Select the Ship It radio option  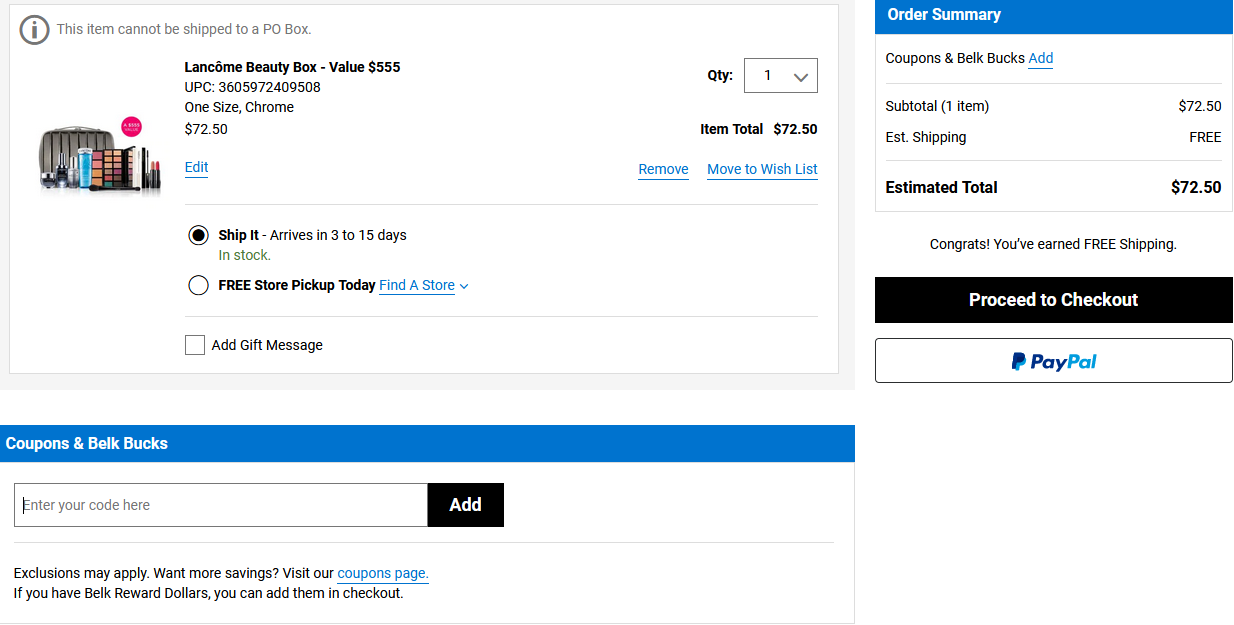coord(198,235)
